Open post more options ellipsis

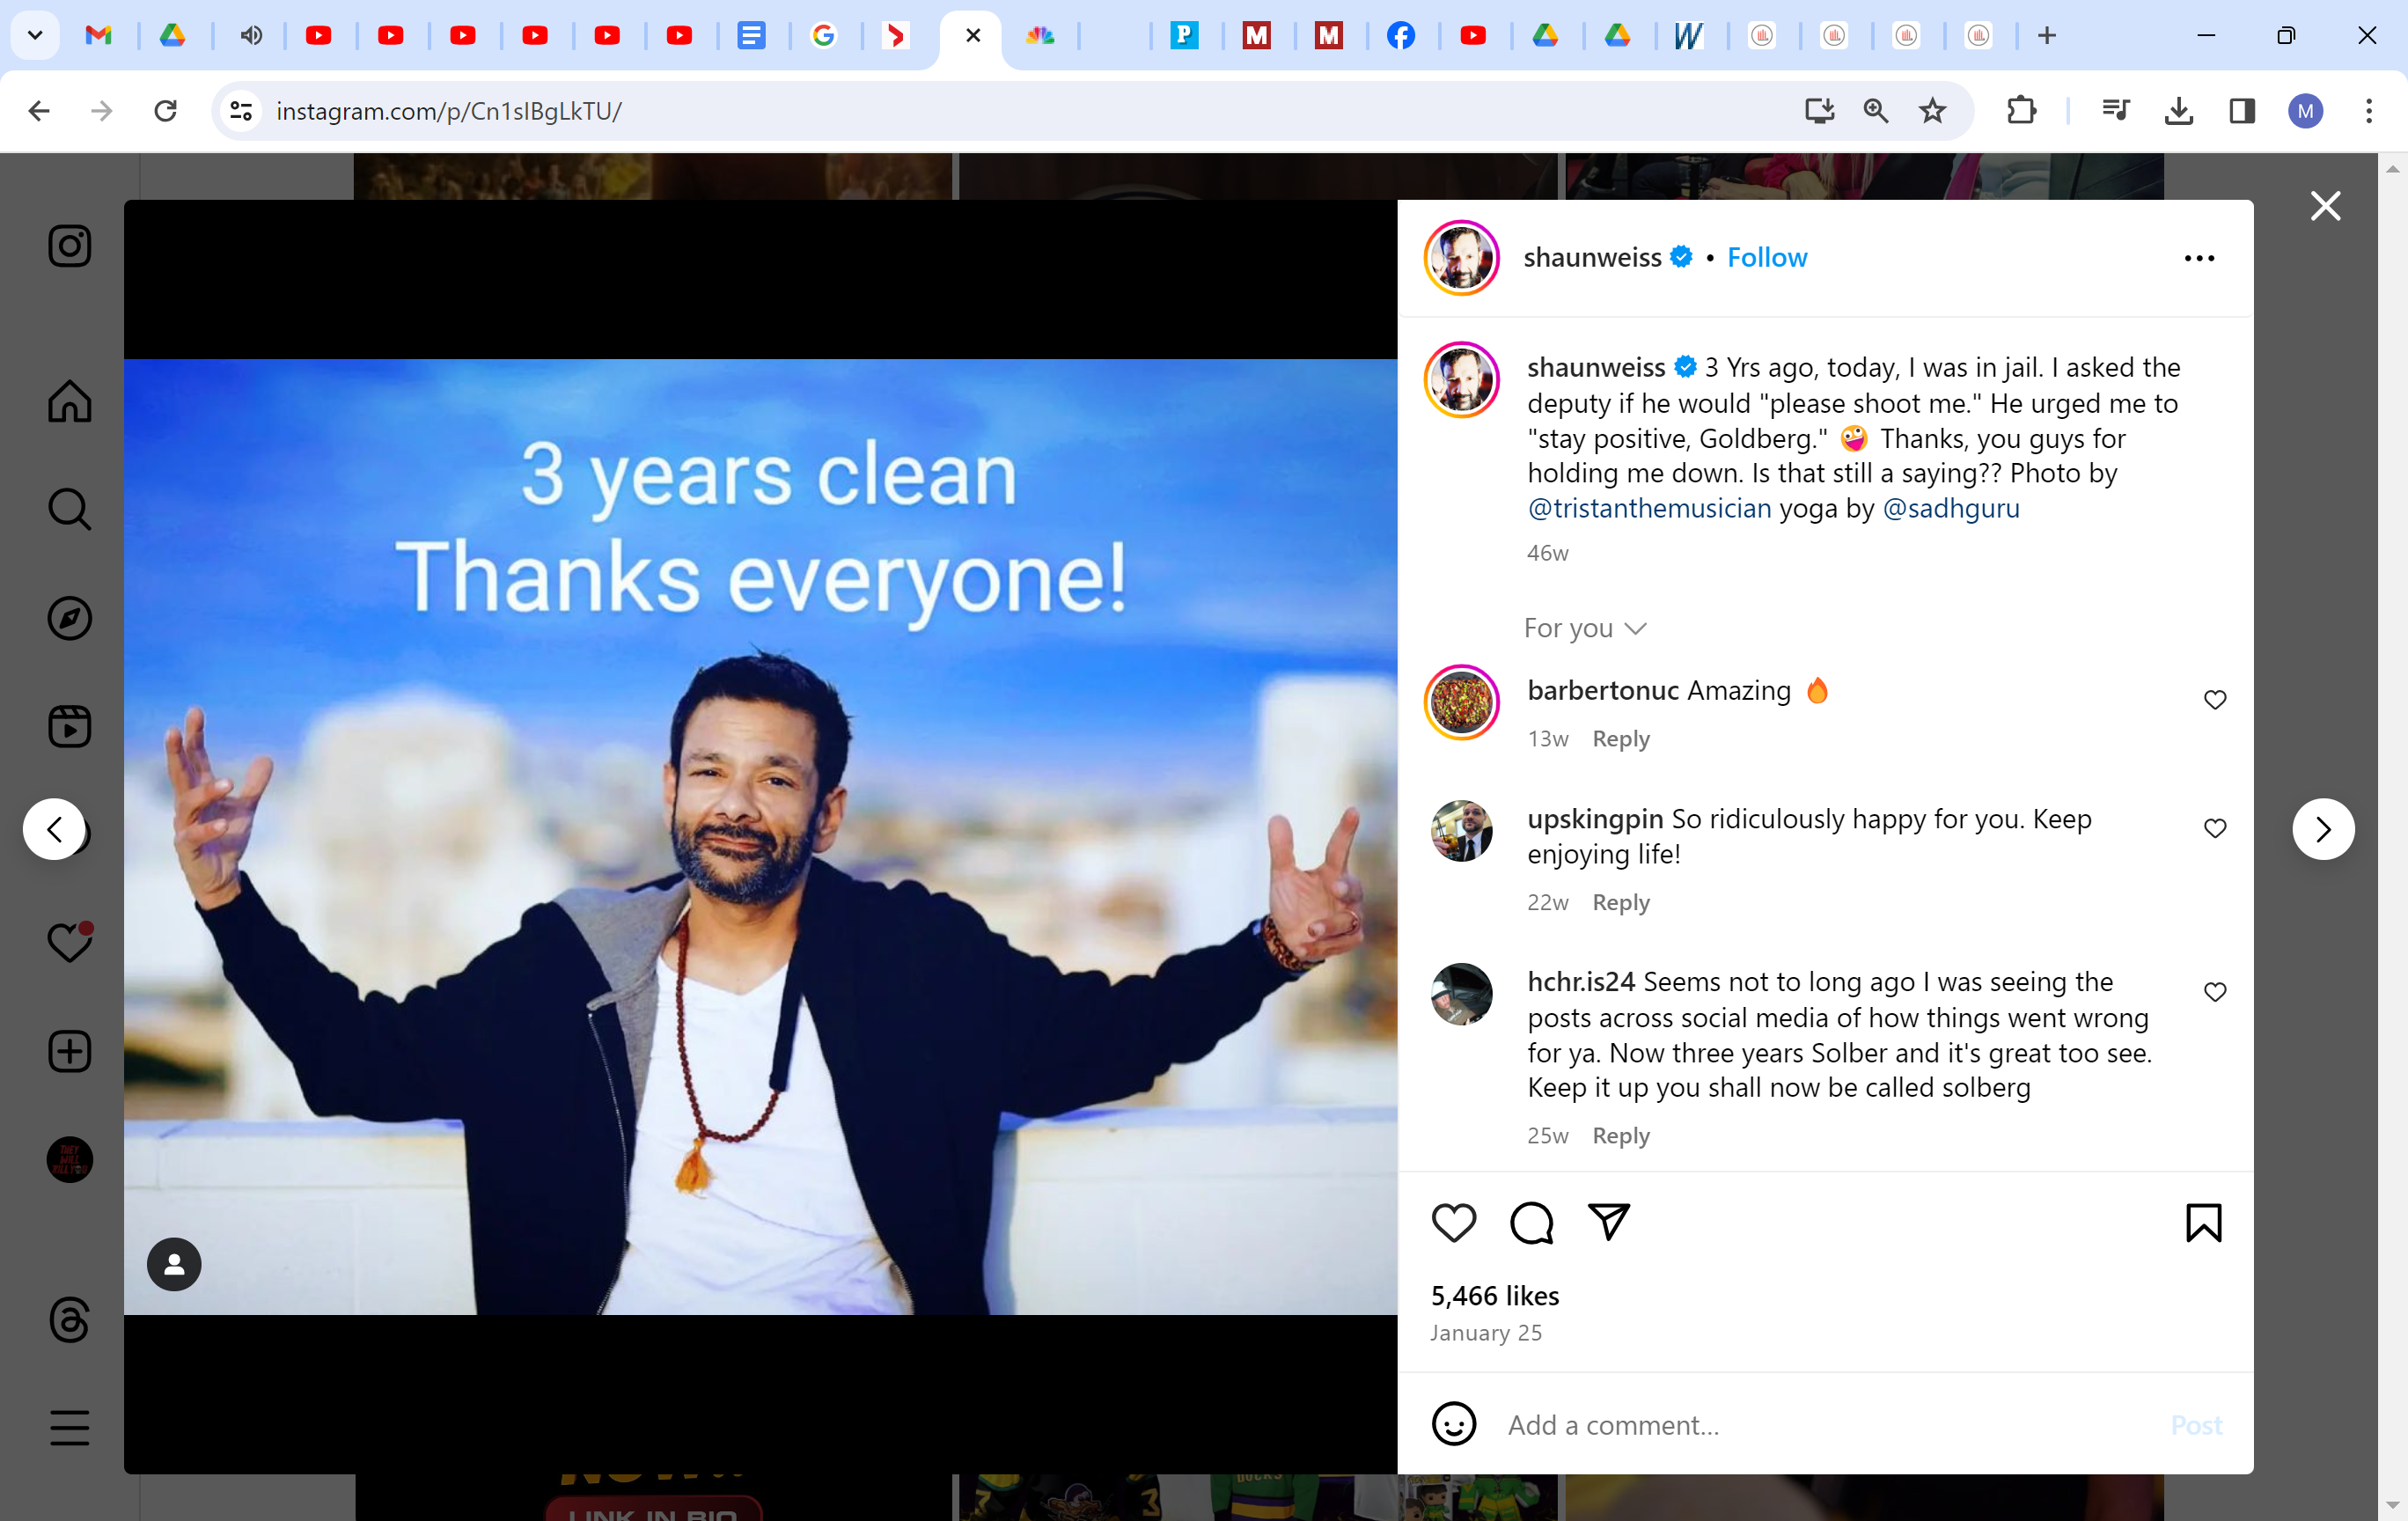point(2198,258)
